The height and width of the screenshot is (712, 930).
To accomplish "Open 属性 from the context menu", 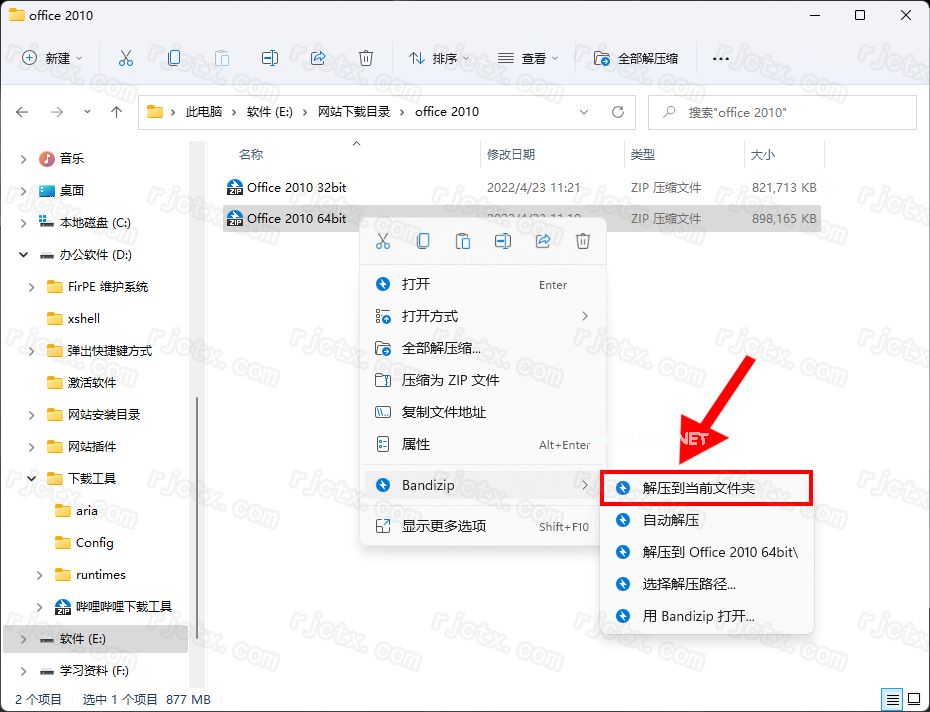I will [x=438, y=443].
